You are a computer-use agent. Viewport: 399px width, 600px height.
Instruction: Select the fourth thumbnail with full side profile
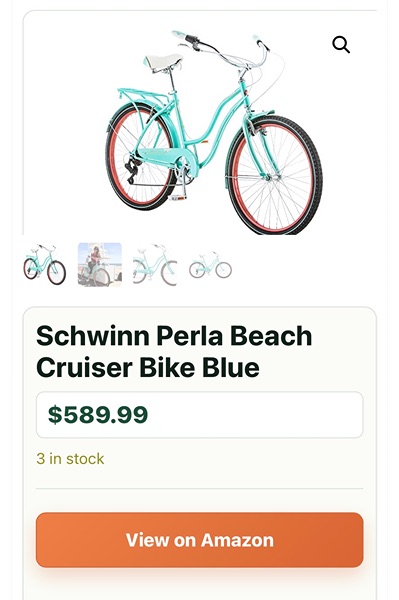[210, 264]
